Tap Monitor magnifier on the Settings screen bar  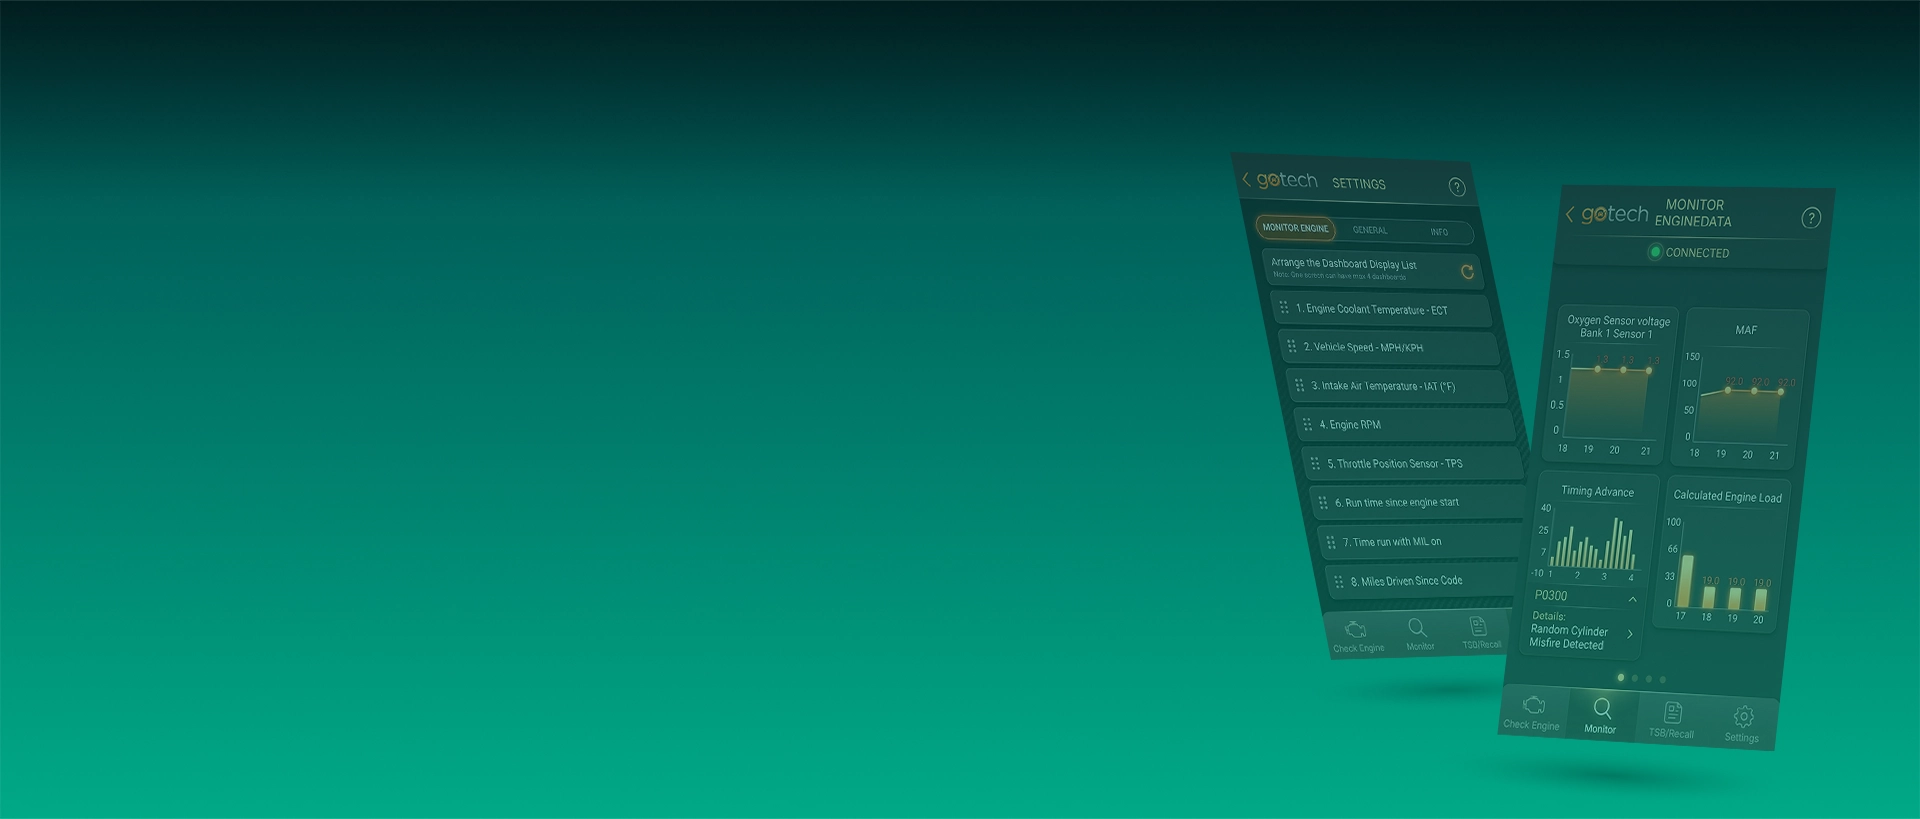point(1418,634)
